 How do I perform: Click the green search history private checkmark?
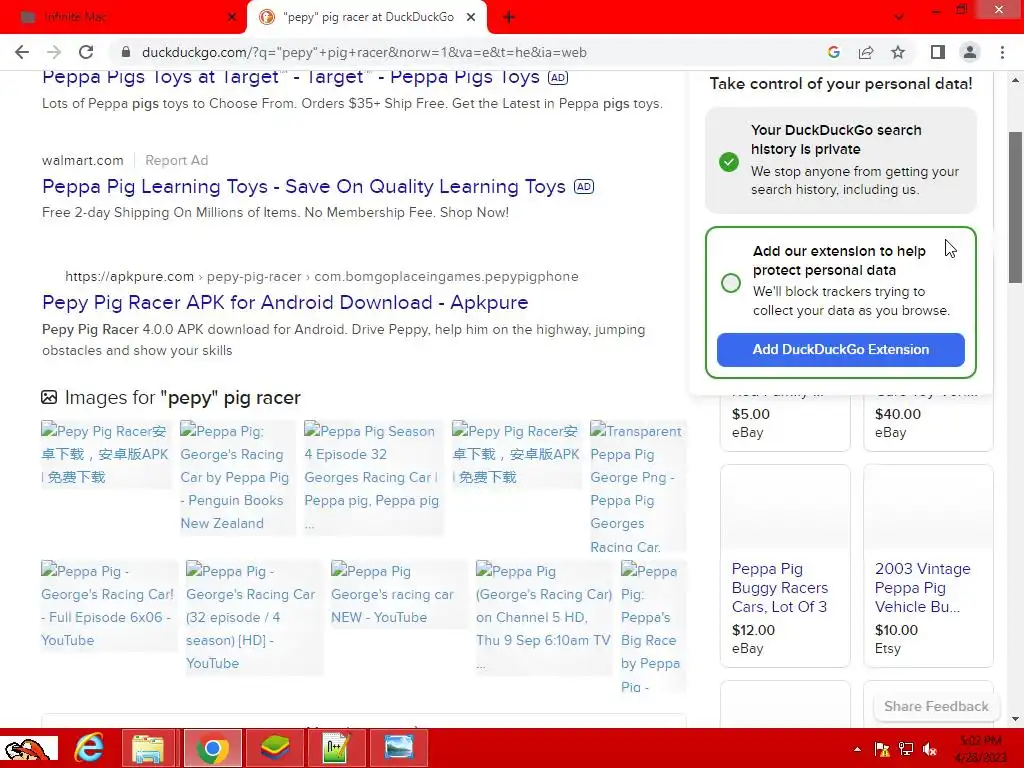tap(729, 161)
